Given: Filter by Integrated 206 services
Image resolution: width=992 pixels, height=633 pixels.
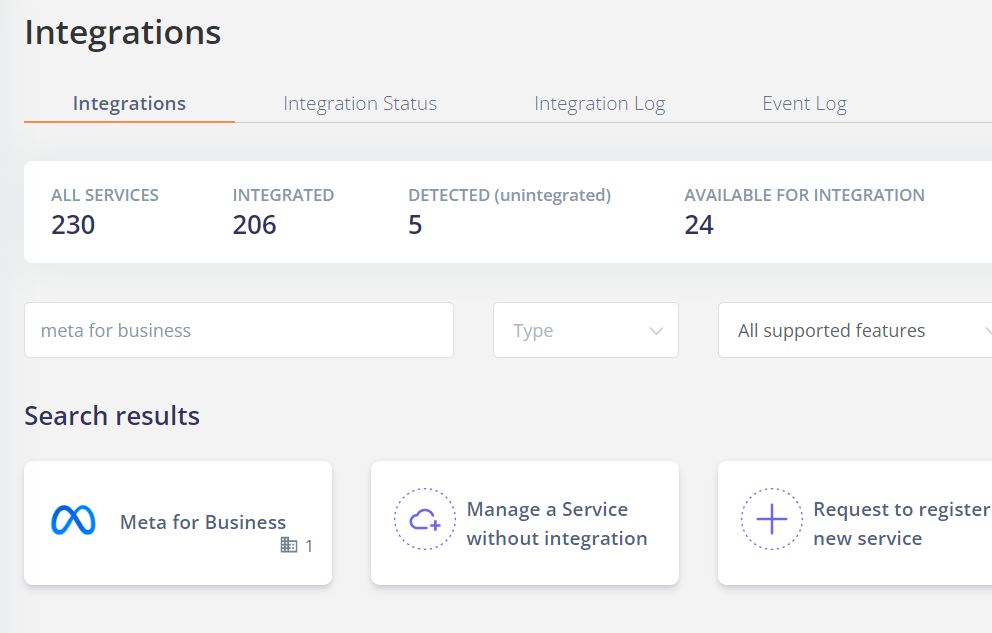Looking at the screenshot, I should point(283,211).
